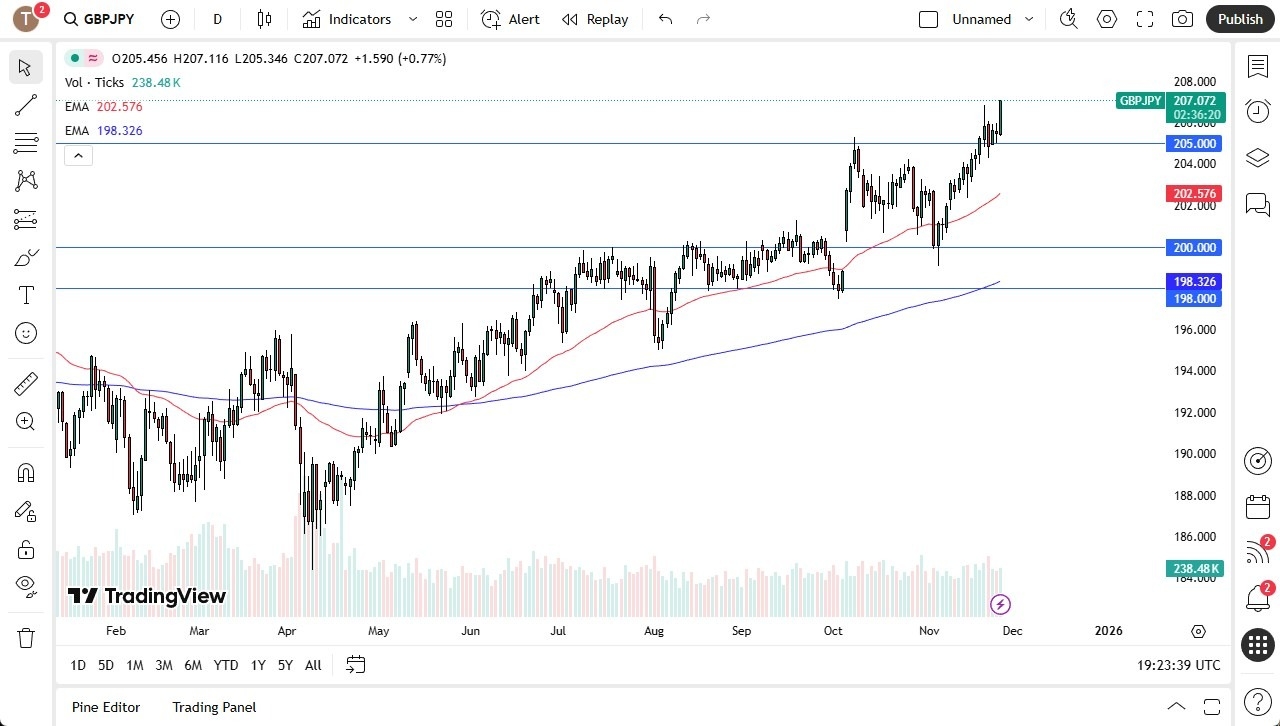Hide the GBPJPY series via legend toggle
Image resolution: width=1280 pixels, height=726 pixels.
(75, 58)
